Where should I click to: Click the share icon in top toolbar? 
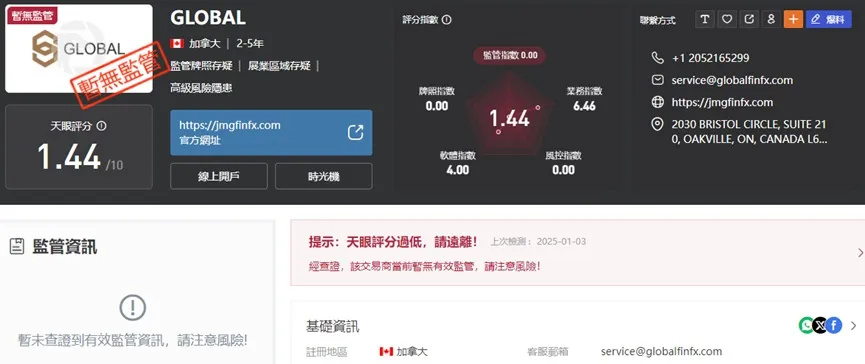click(x=749, y=19)
